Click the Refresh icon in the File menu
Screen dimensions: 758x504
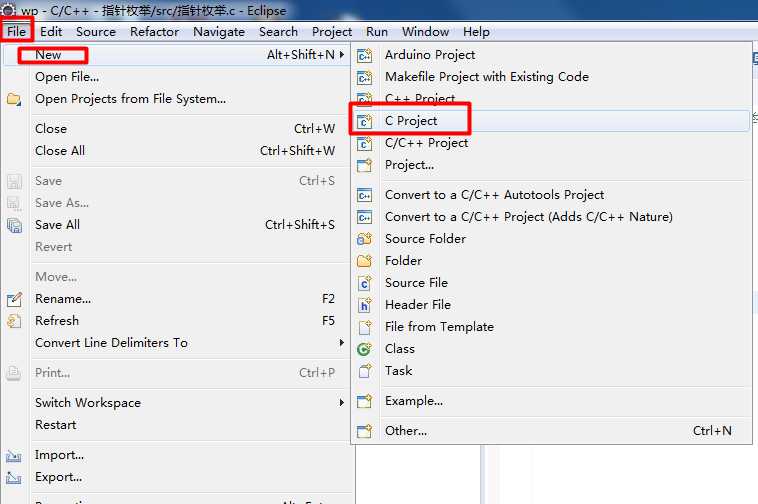(x=14, y=321)
